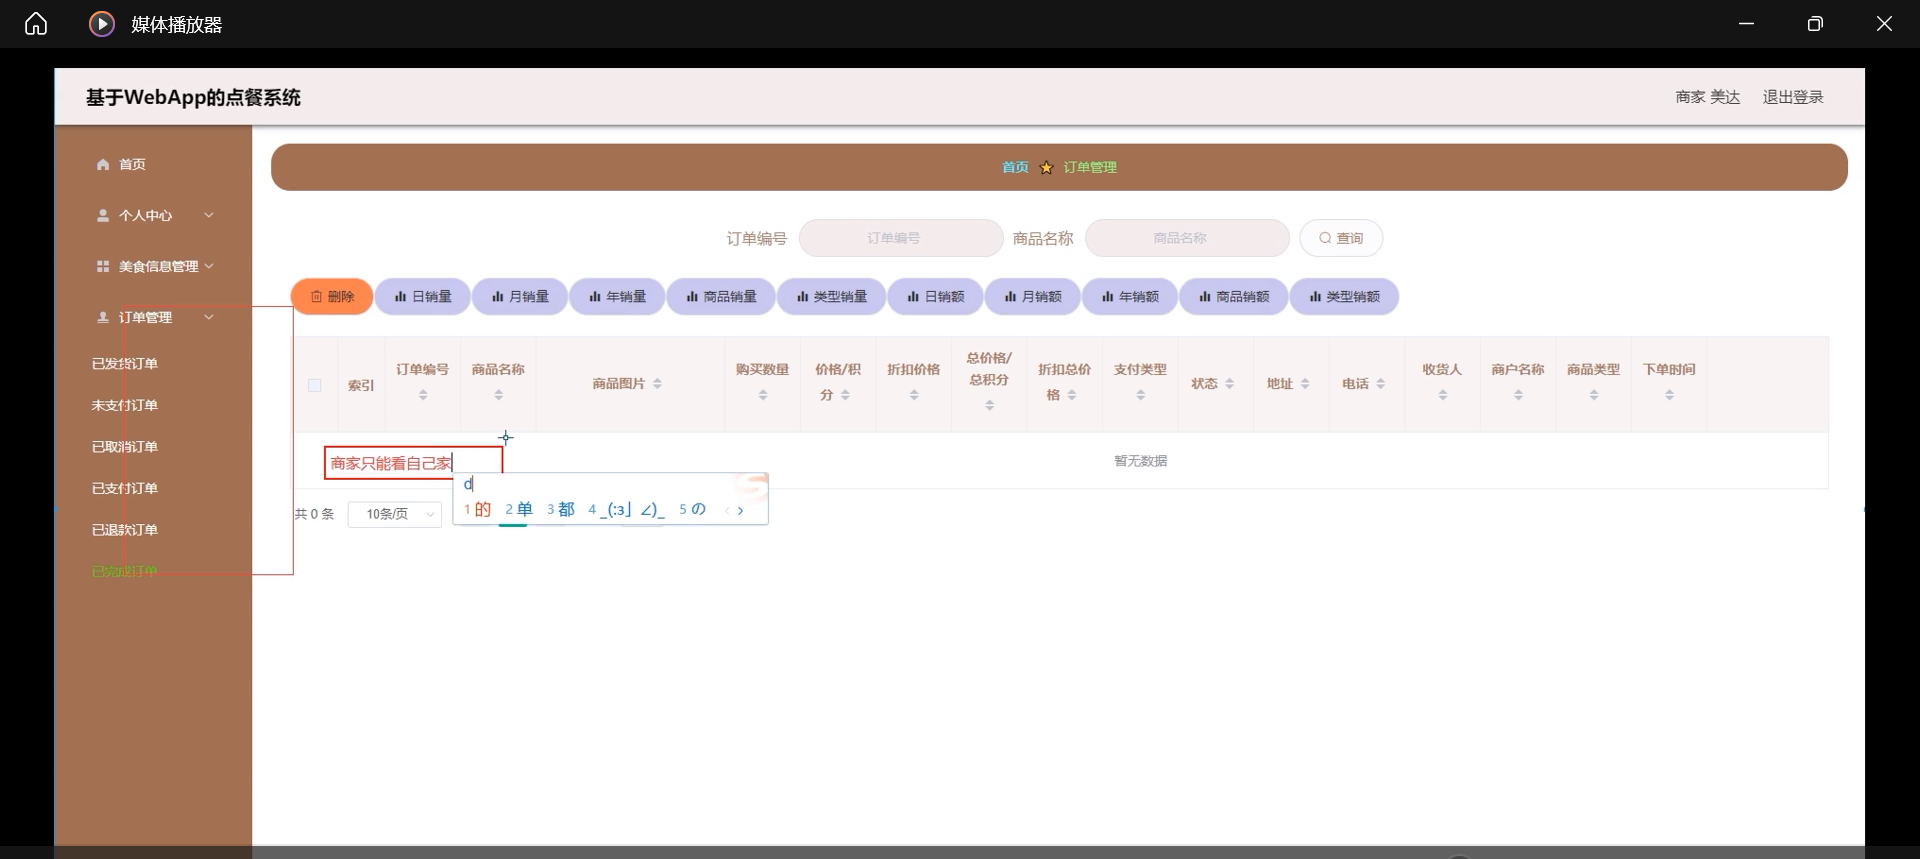The image size is (1920, 859).
Task: Sort by 商户名称 column arrows
Action: click(x=1518, y=395)
